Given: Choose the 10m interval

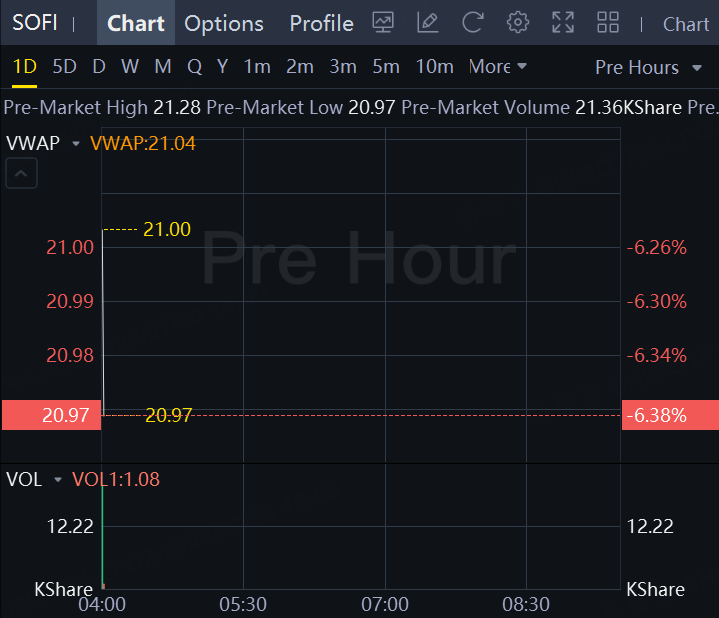Looking at the screenshot, I should coord(434,67).
